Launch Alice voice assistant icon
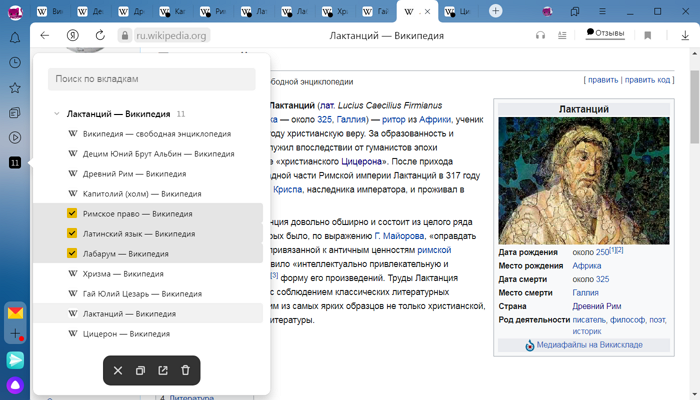 [x=15, y=385]
